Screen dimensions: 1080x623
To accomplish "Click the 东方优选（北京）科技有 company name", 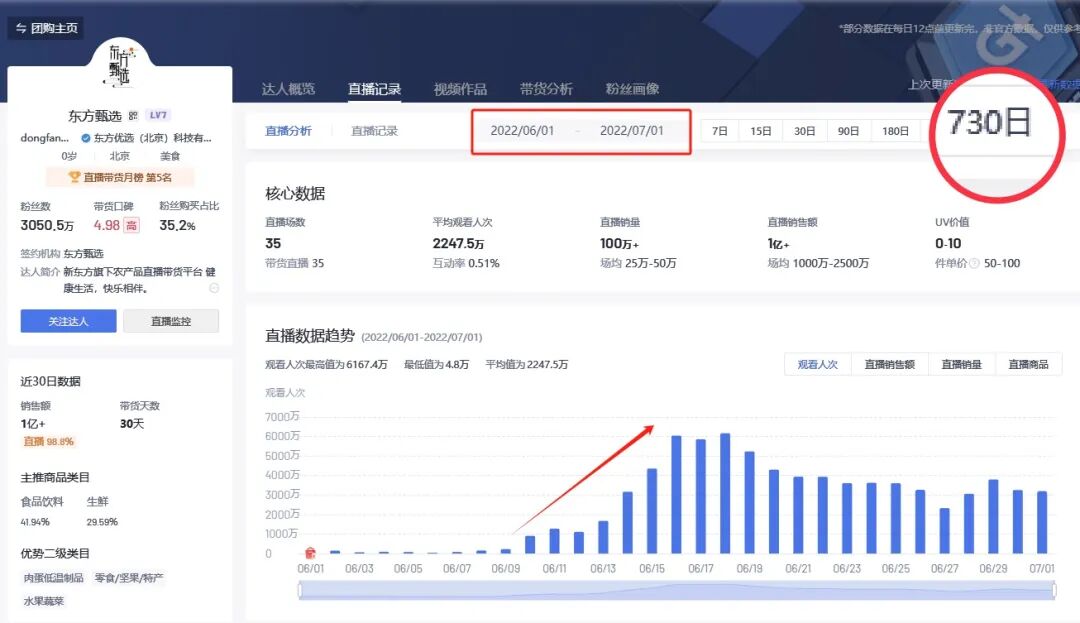I will 152,138.
